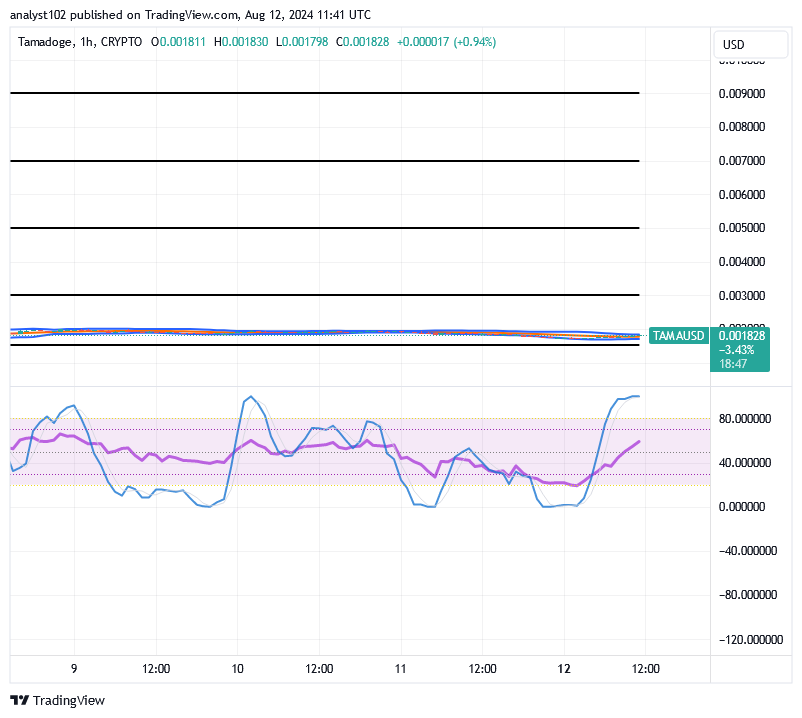Click the change +0.000017 (+0.94%) text
This screenshot has height=718, width=802.
447,42
